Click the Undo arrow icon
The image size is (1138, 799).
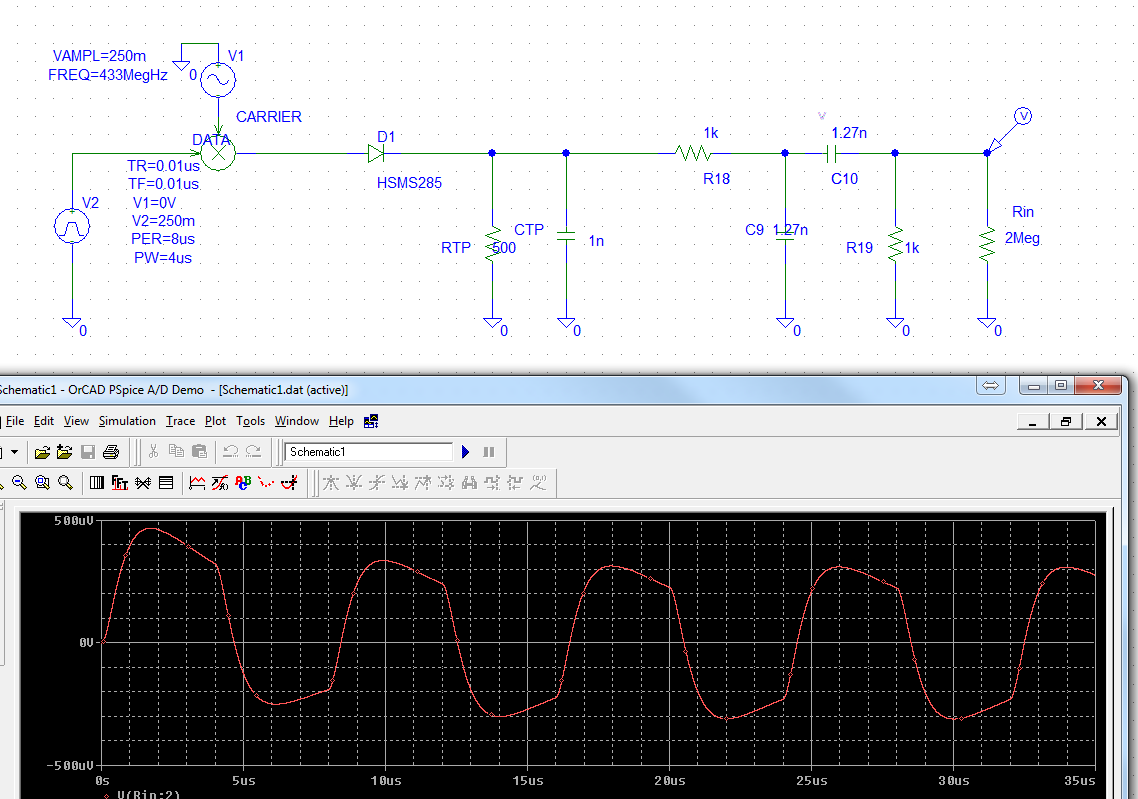230,451
